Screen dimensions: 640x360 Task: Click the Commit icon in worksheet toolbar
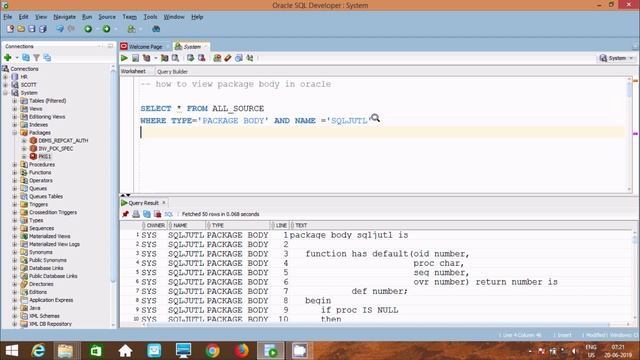(x=190, y=58)
